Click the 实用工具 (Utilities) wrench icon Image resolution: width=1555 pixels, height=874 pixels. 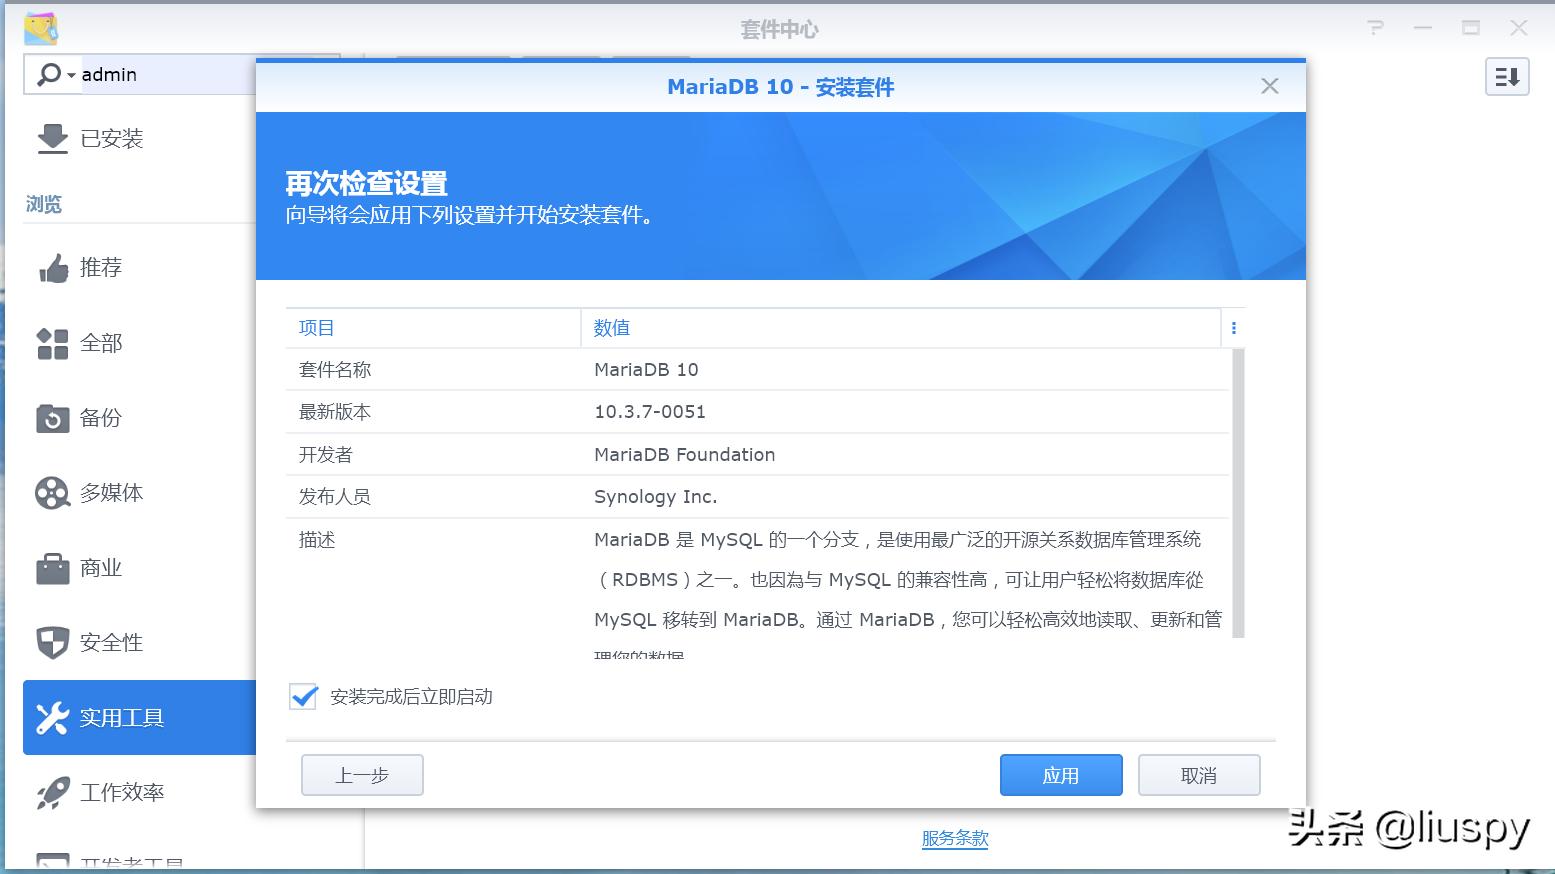click(122, 717)
